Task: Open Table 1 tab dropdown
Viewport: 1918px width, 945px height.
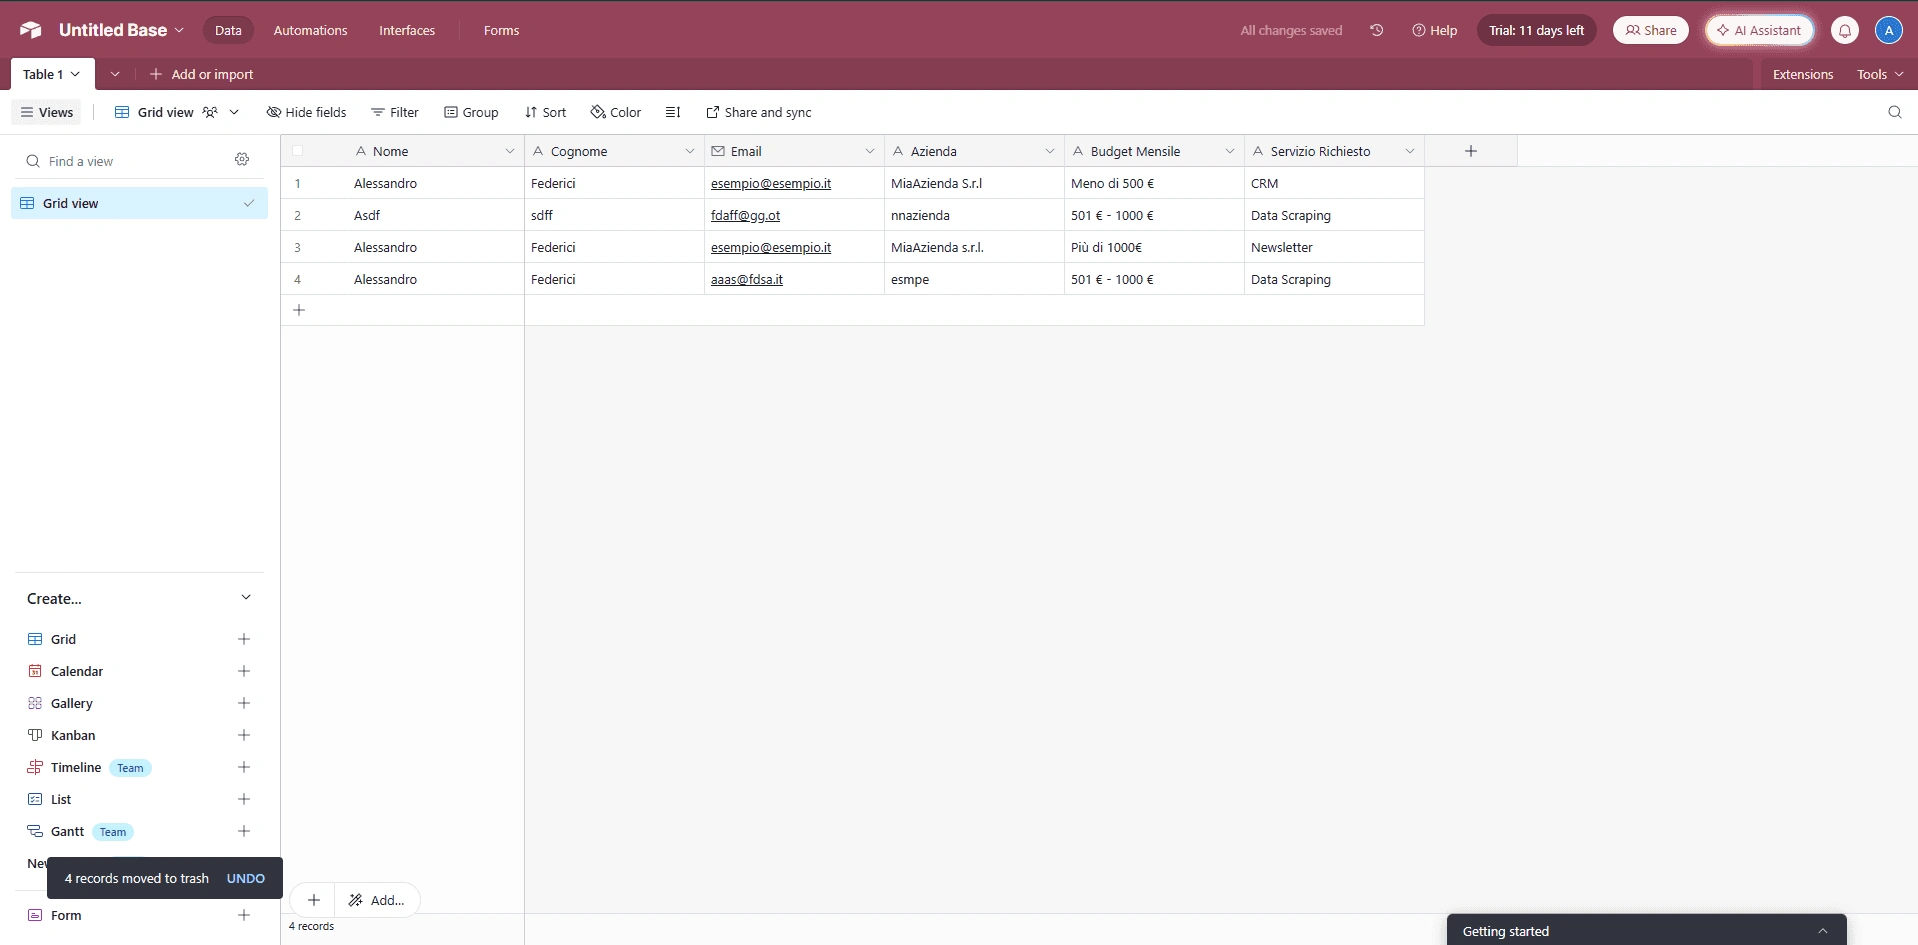Action: tap(75, 74)
